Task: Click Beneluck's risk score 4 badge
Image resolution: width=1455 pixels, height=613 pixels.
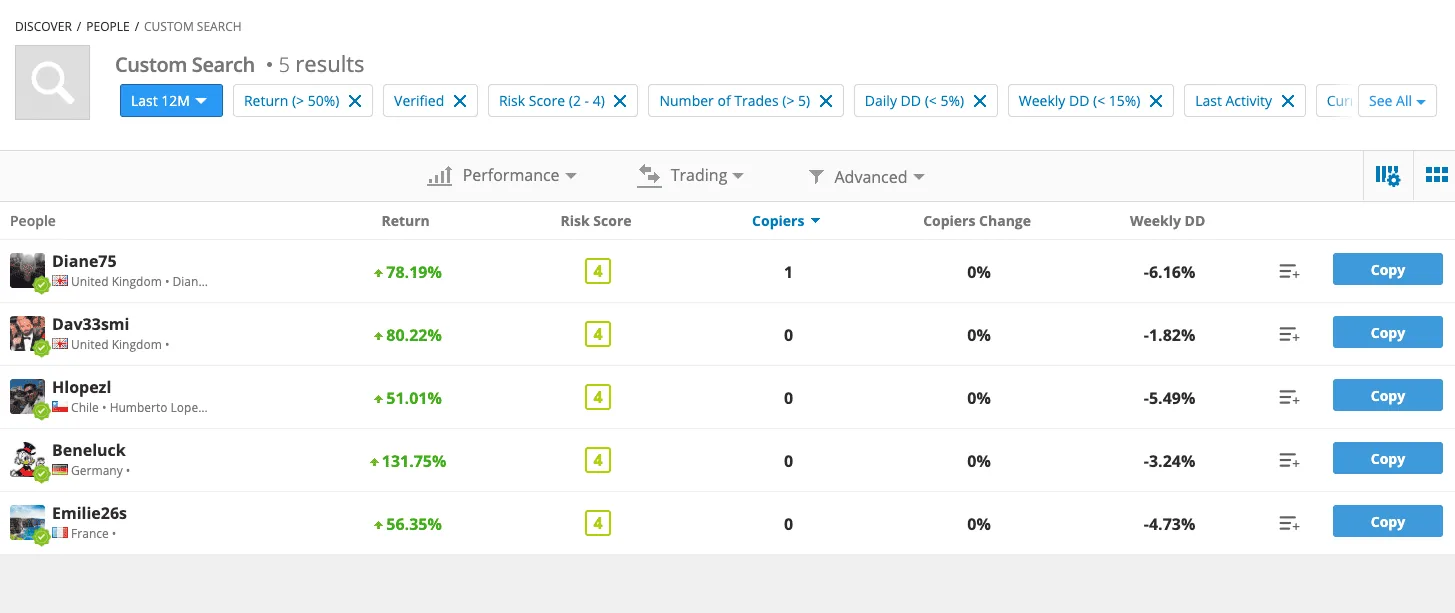Action: coord(598,460)
